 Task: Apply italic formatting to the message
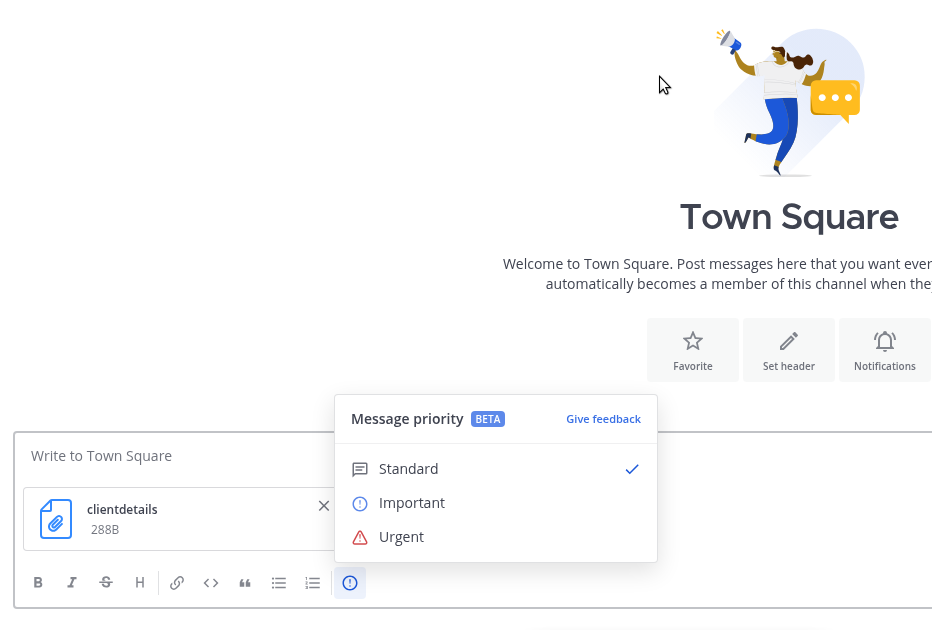pos(72,582)
